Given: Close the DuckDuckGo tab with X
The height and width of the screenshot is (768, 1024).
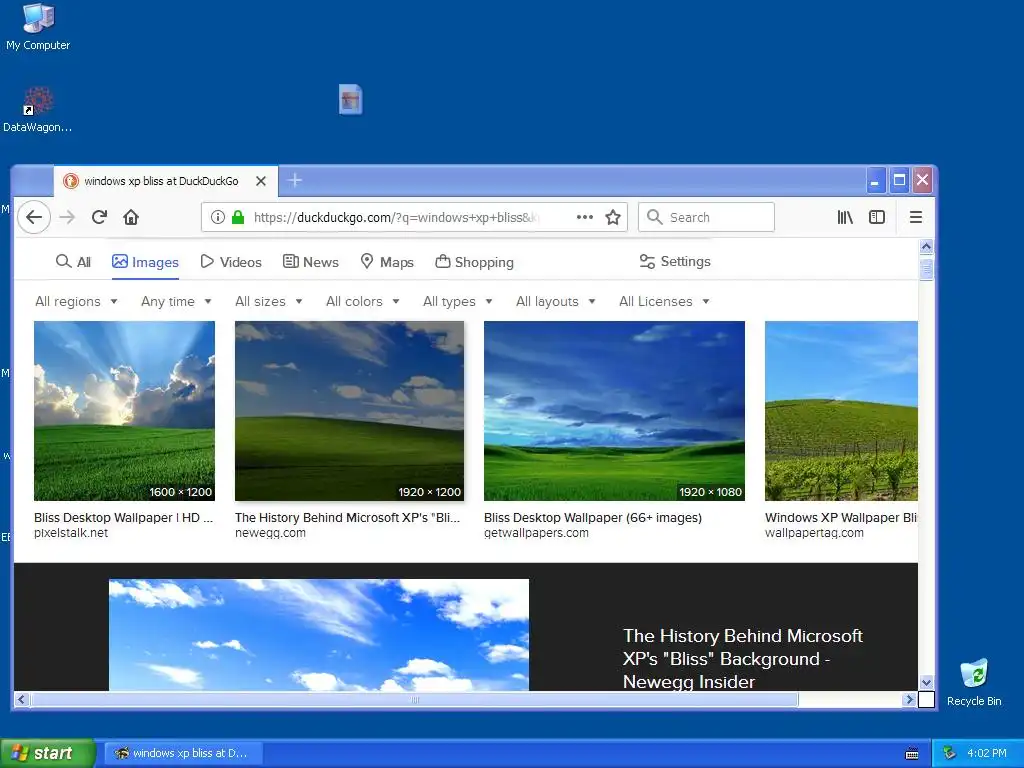Looking at the screenshot, I should tap(261, 181).
